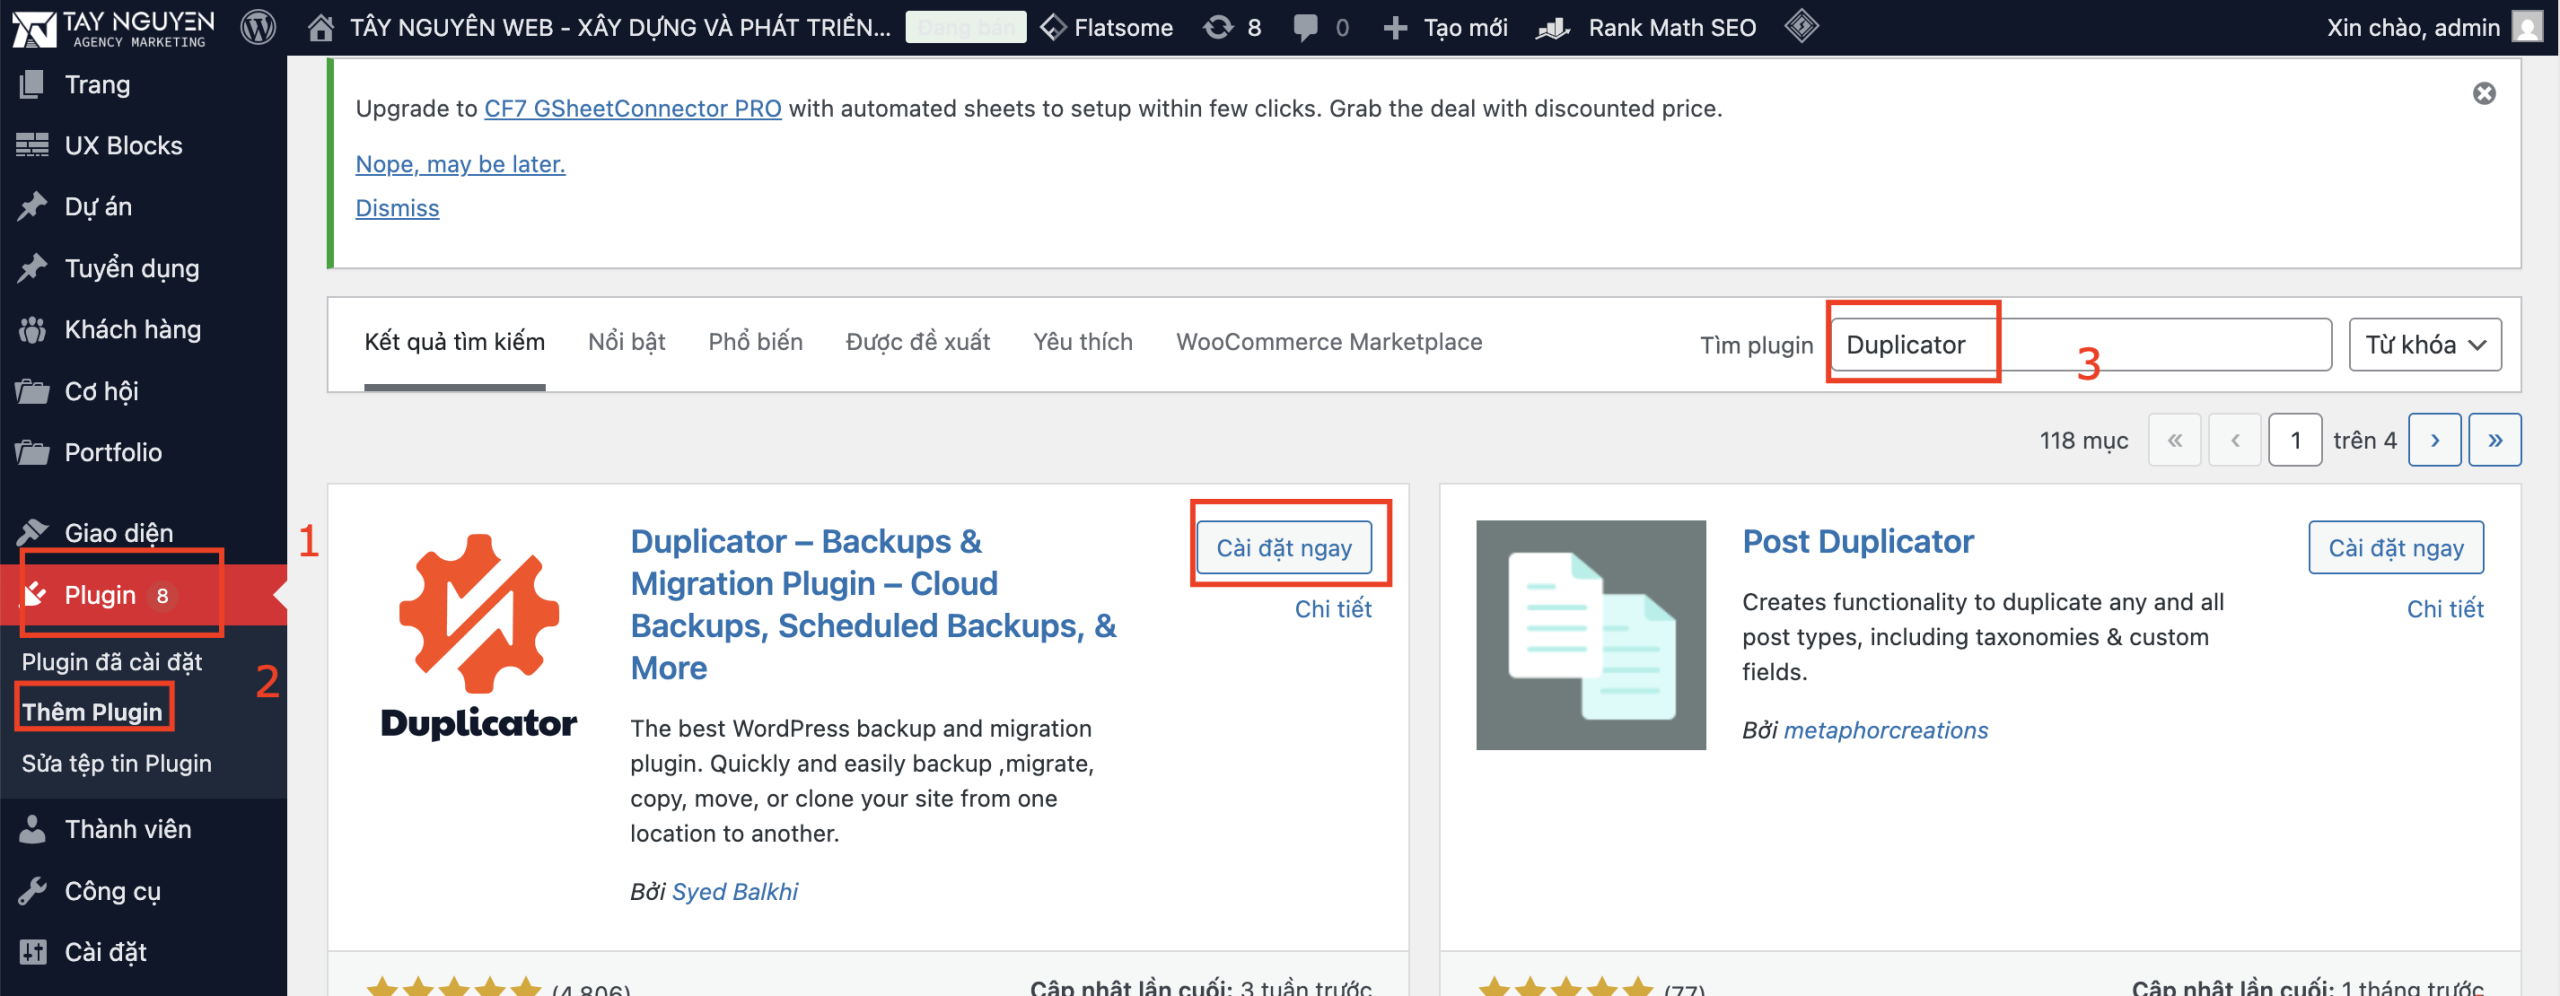This screenshot has height=996, width=2560.
Task: Click the CF7 GSheetConnector PRO link
Action: point(632,108)
